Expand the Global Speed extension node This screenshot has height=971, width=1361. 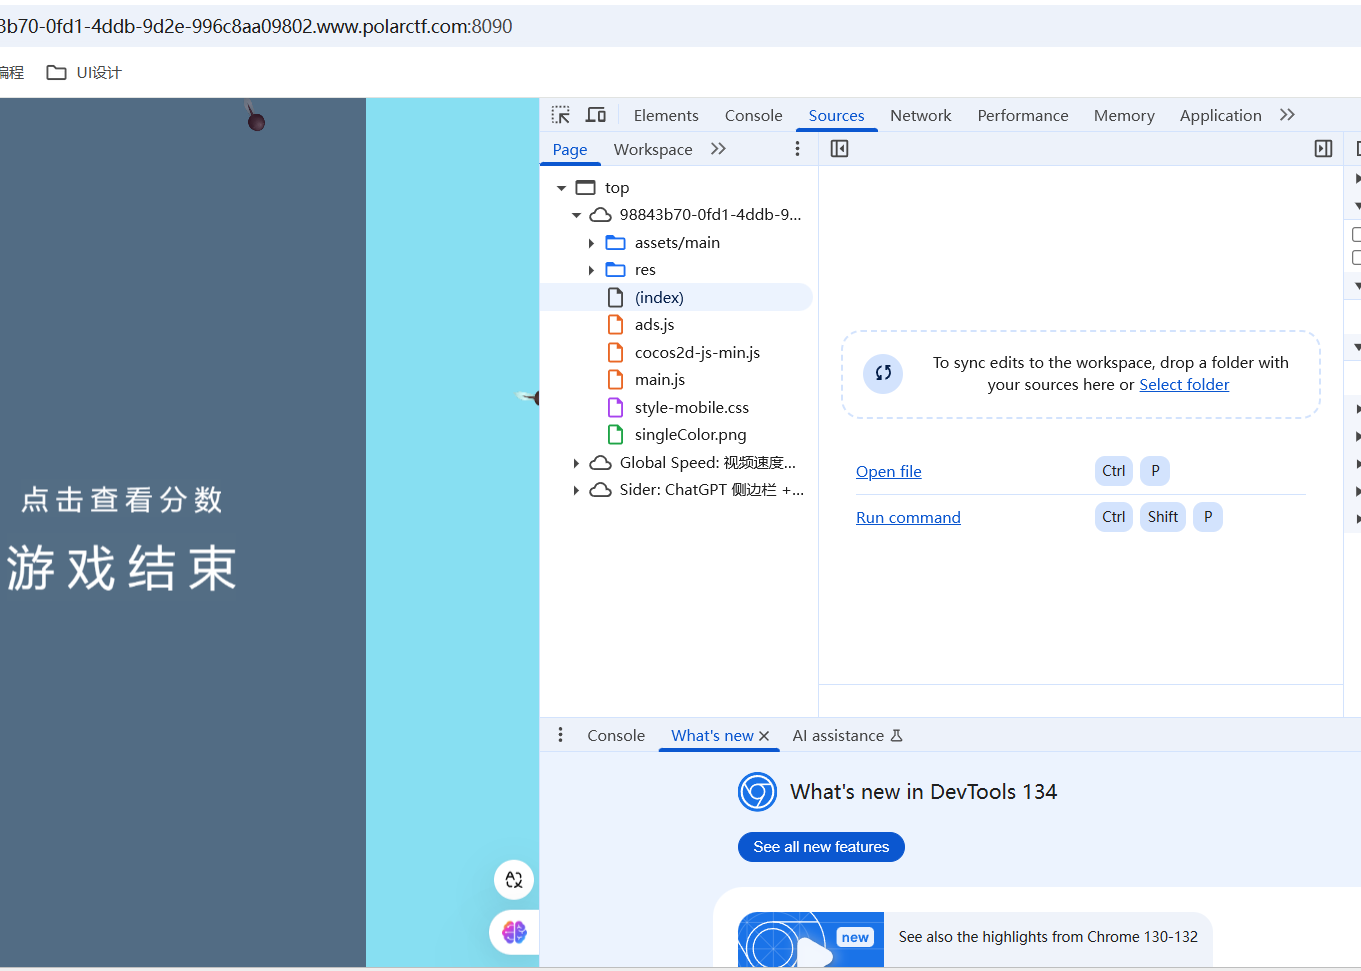coord(576,463)
